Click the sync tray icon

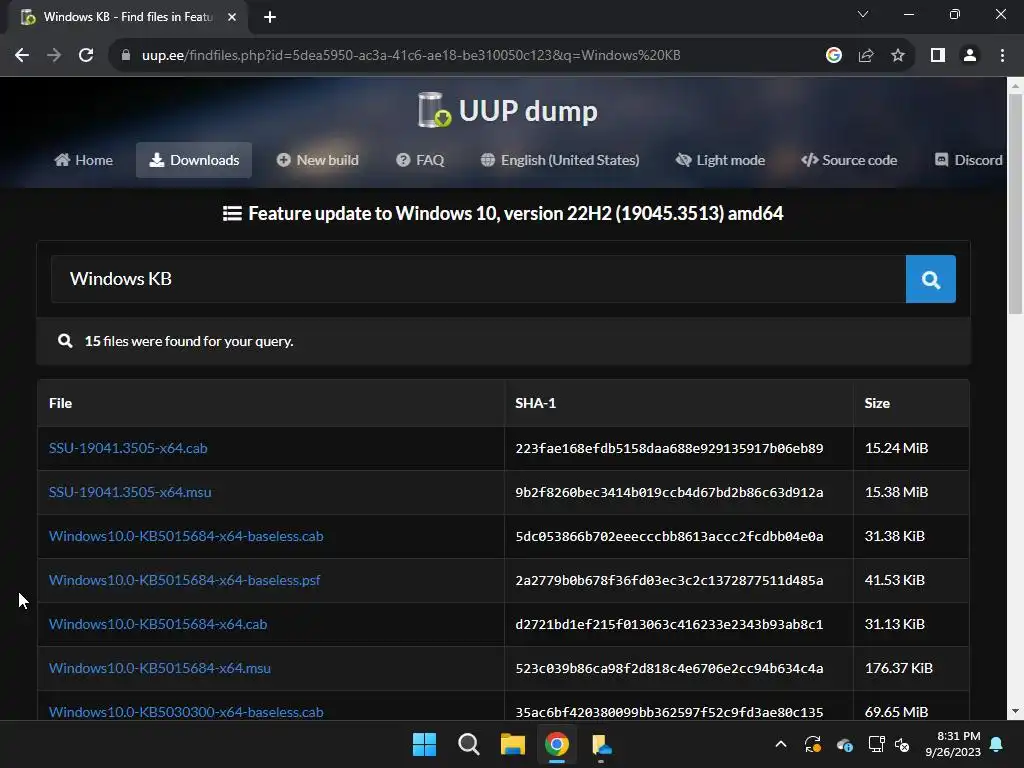coord(812,744)
